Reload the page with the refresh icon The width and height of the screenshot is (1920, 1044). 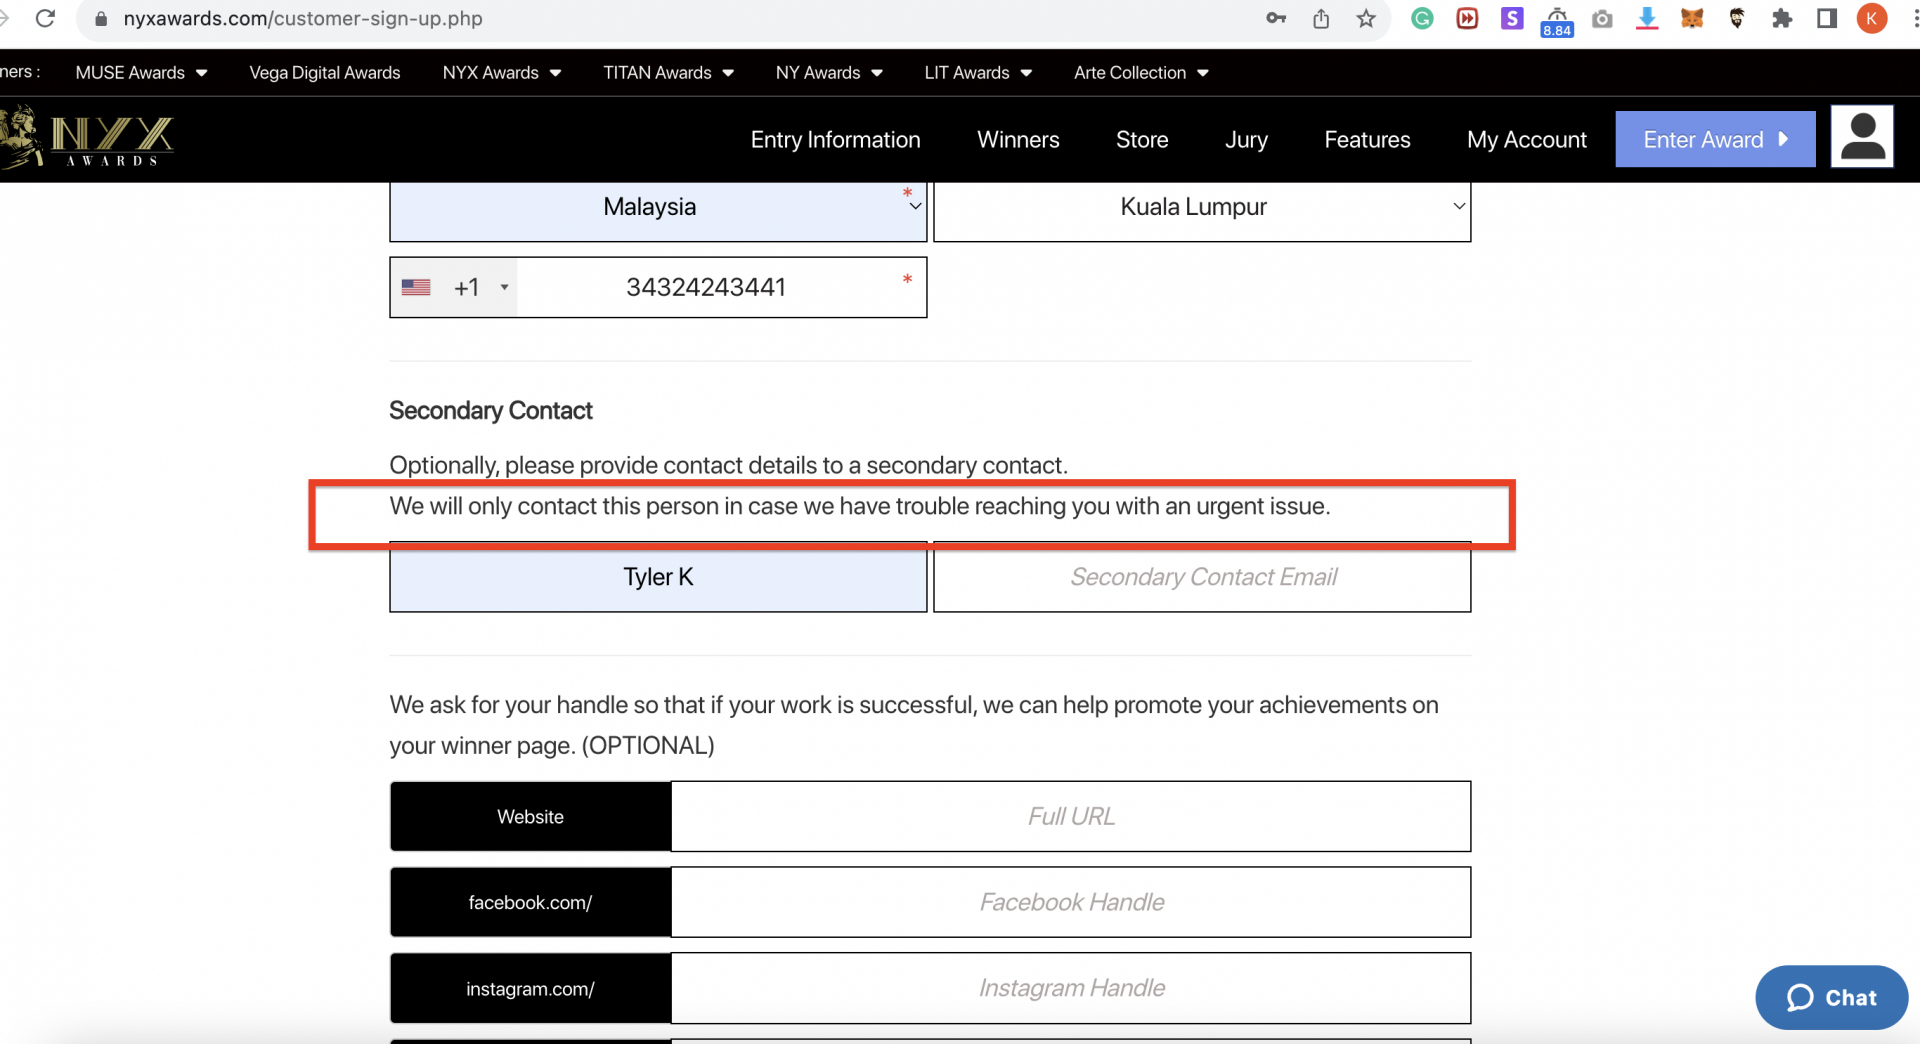click(45, 18)
